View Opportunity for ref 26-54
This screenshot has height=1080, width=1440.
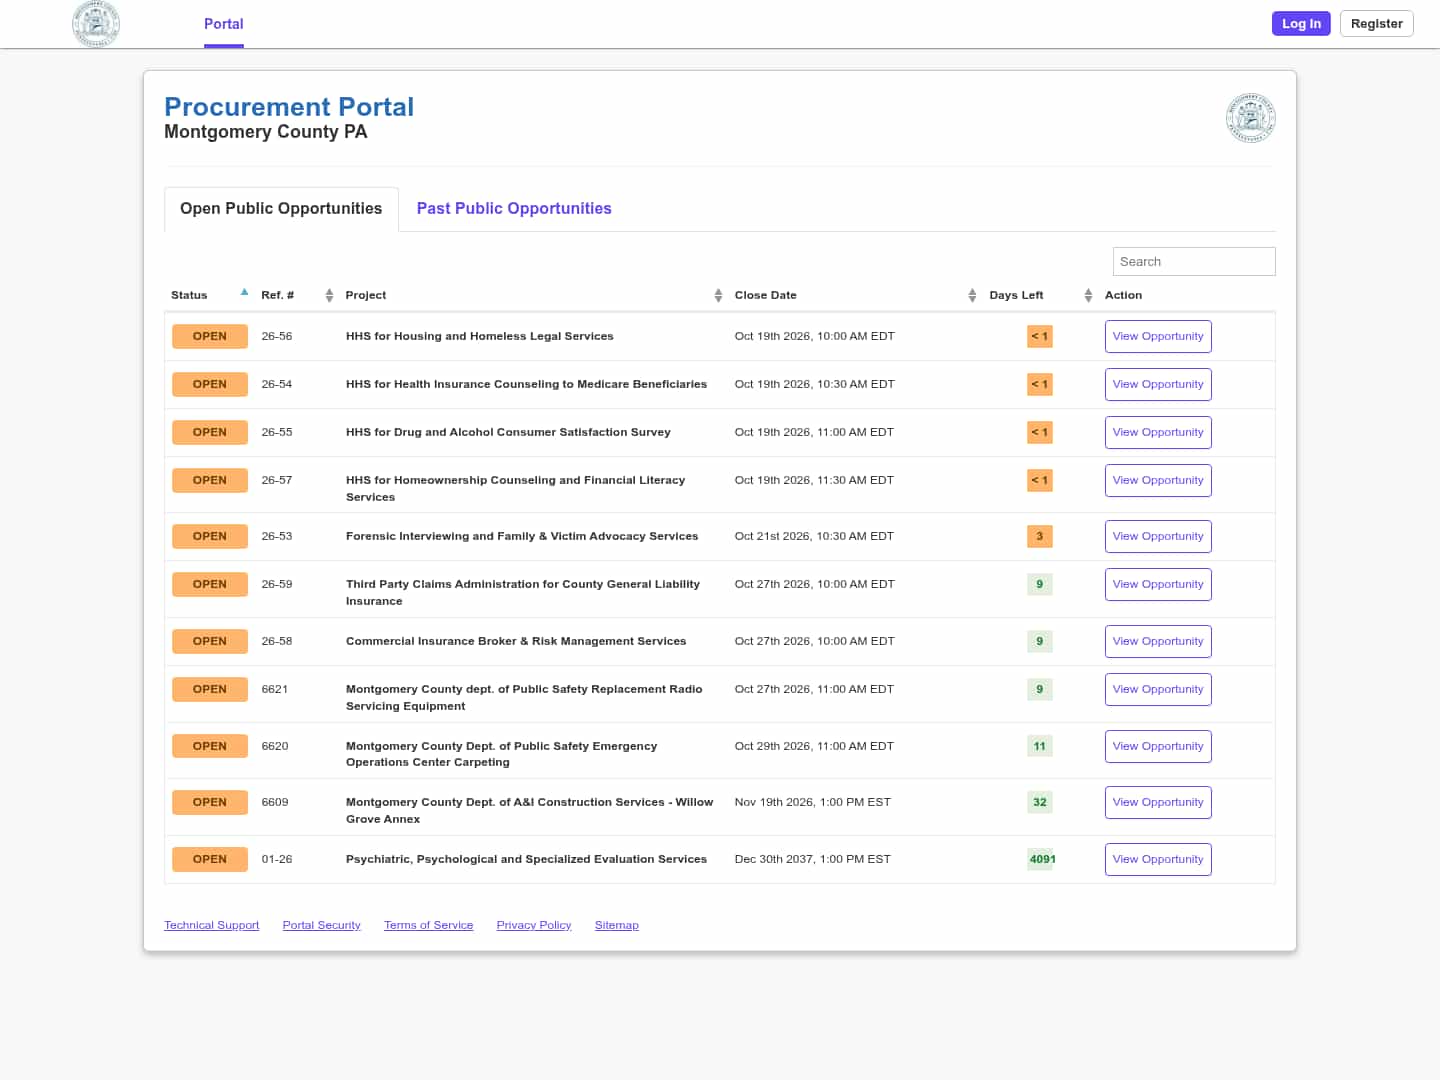tap(1158, 385)
